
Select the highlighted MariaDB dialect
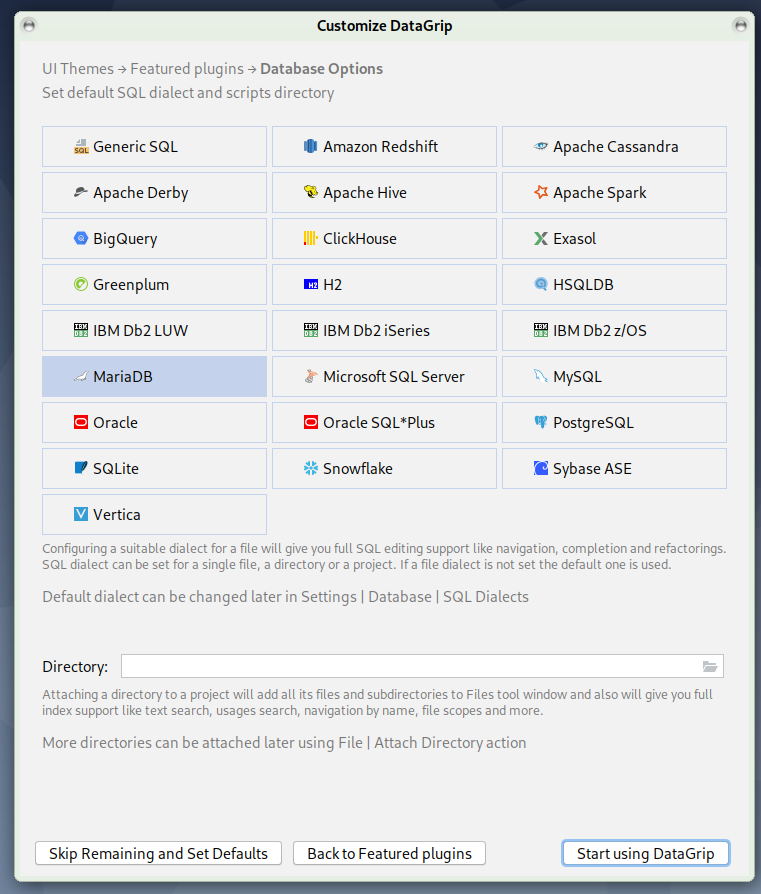(x=154, y=376)
